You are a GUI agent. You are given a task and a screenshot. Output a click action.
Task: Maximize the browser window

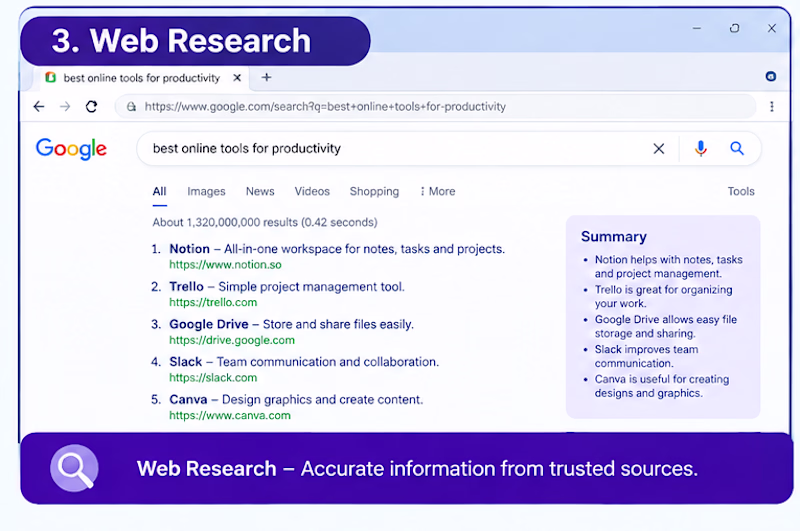click(x=734, y=29)
